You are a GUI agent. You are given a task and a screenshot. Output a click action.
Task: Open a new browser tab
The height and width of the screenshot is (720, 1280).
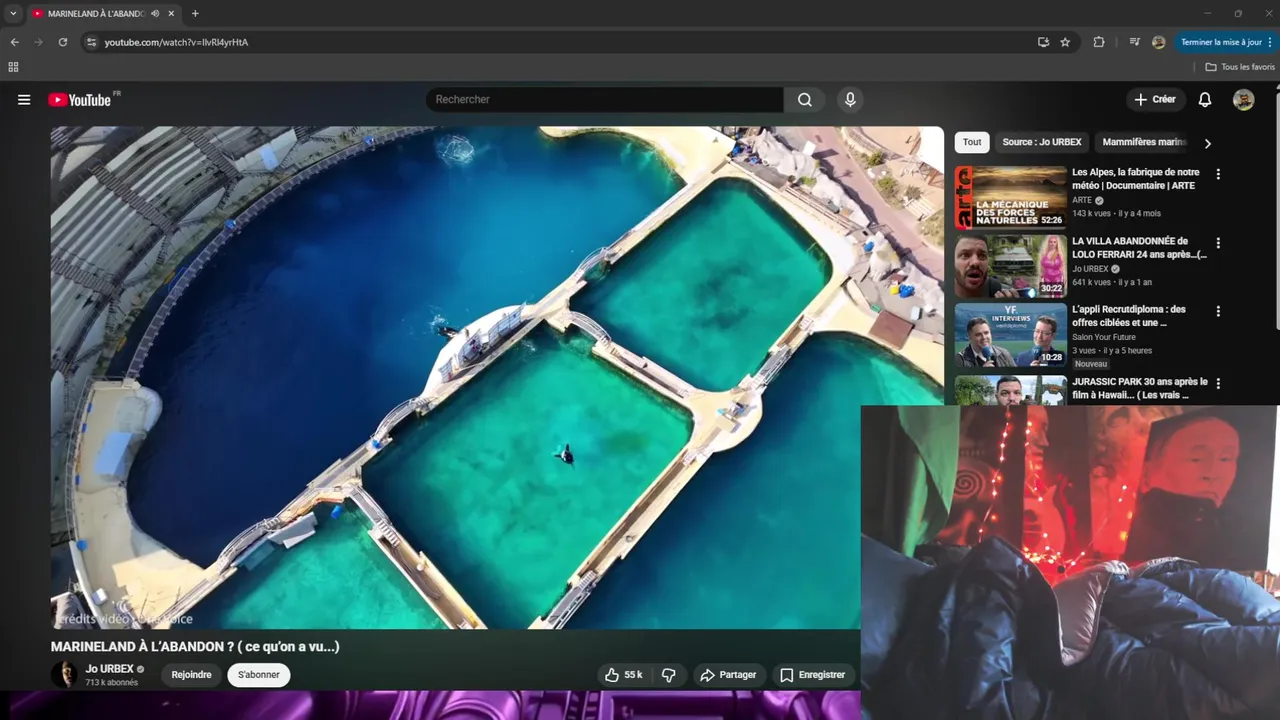(x=195, y=14)
